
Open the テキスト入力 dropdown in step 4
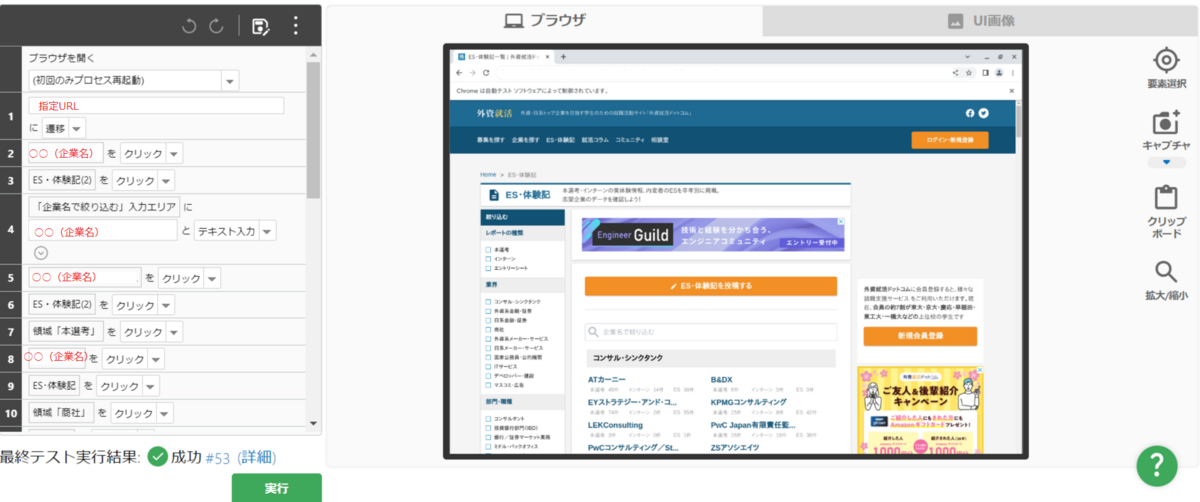(268, 232)
